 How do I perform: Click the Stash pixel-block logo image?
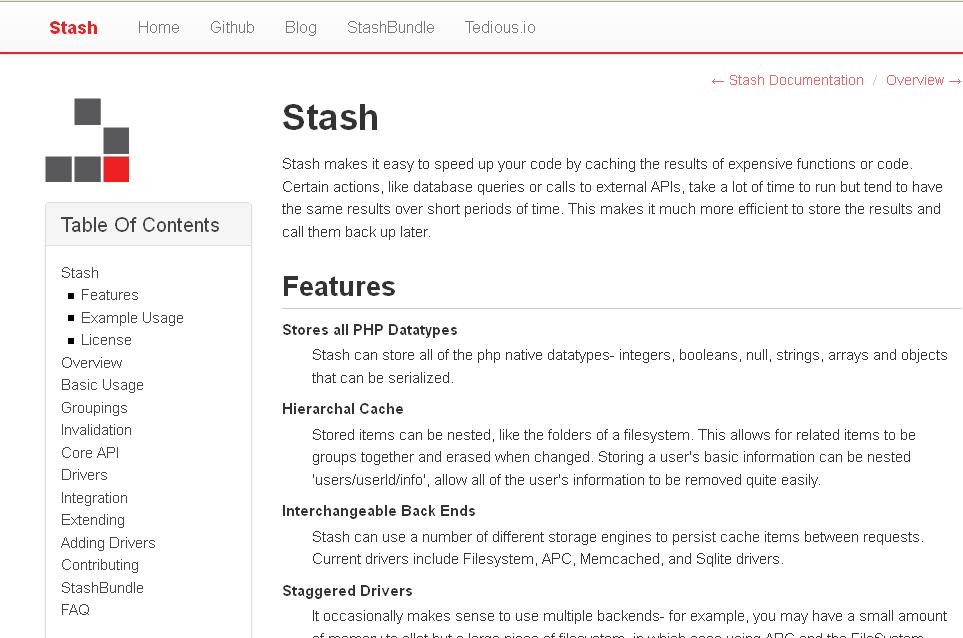[87, 140]
